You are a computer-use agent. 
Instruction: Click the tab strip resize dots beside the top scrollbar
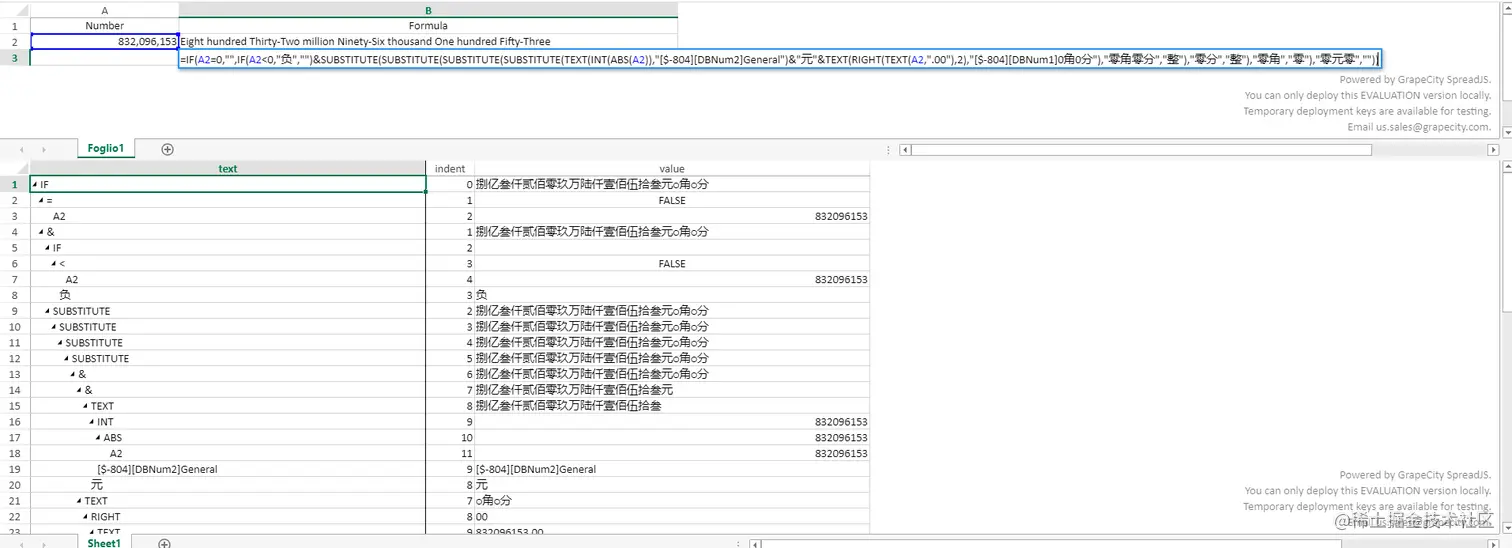tap(890, 149)
